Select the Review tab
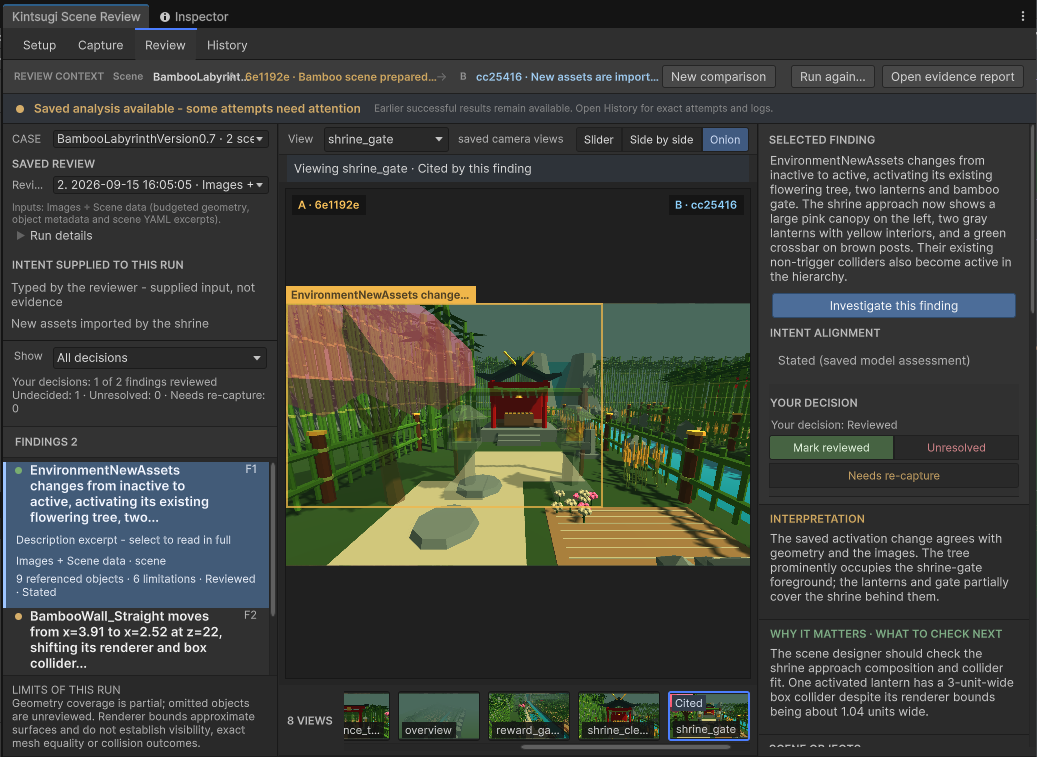 [x=165, y=45]
